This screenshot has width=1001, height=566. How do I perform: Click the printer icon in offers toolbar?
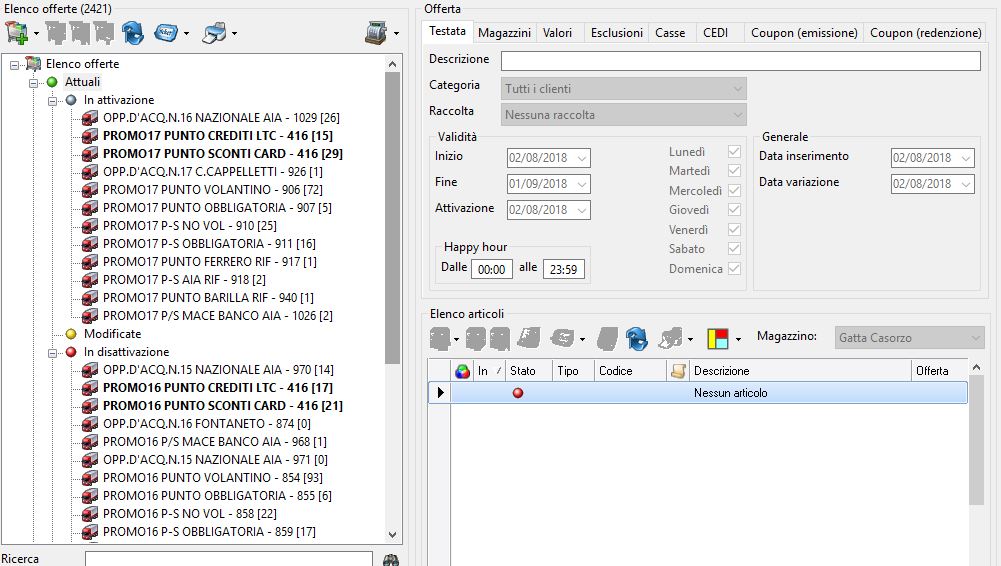click(x=214, y=32)
